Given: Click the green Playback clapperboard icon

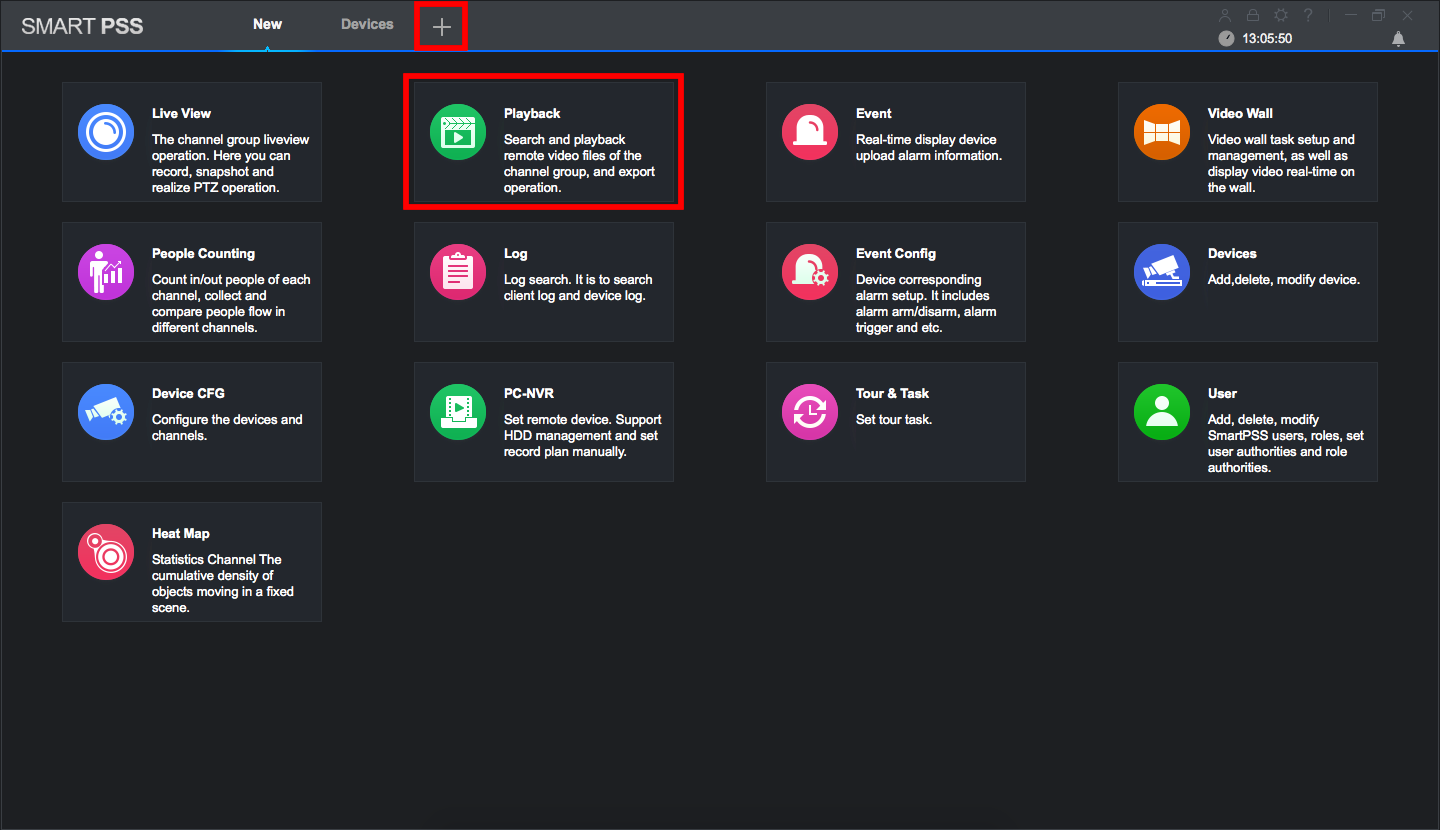Looking at the screenshot, I should click(x=458, y=132).
